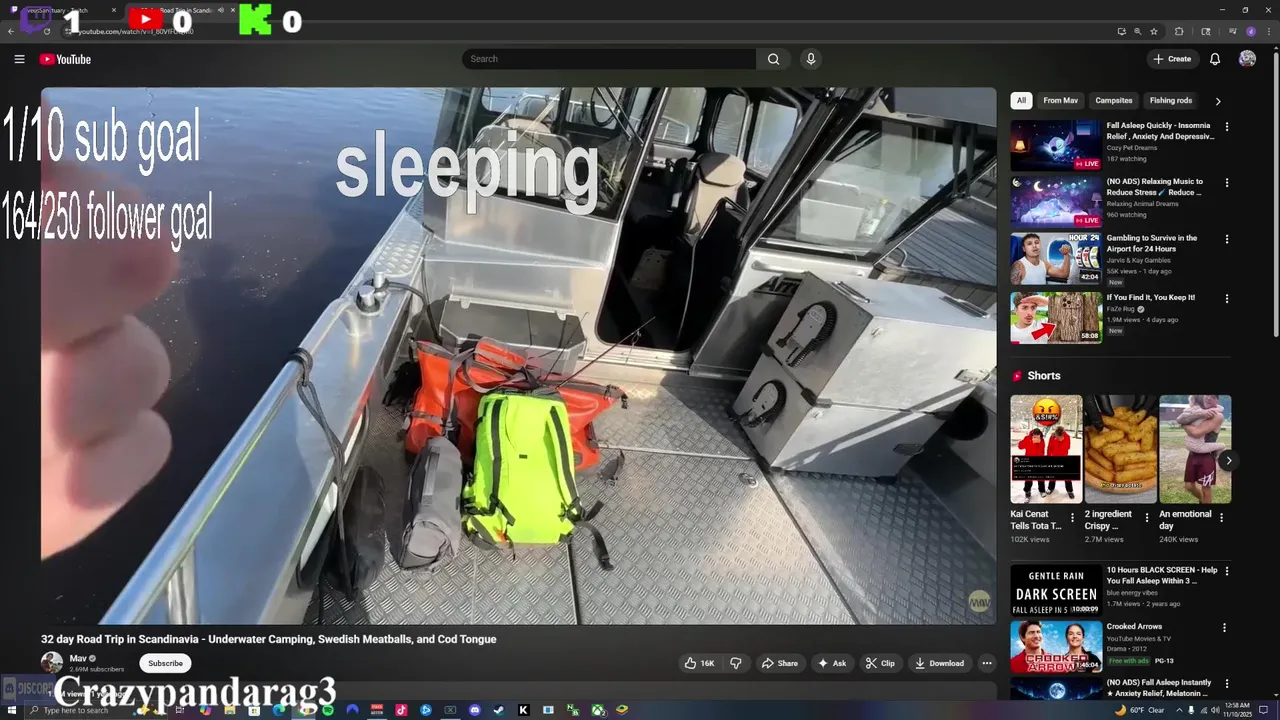Open options for Kai Cenat short
The height and width of the screenshot is (720, 1280).
1073,518
